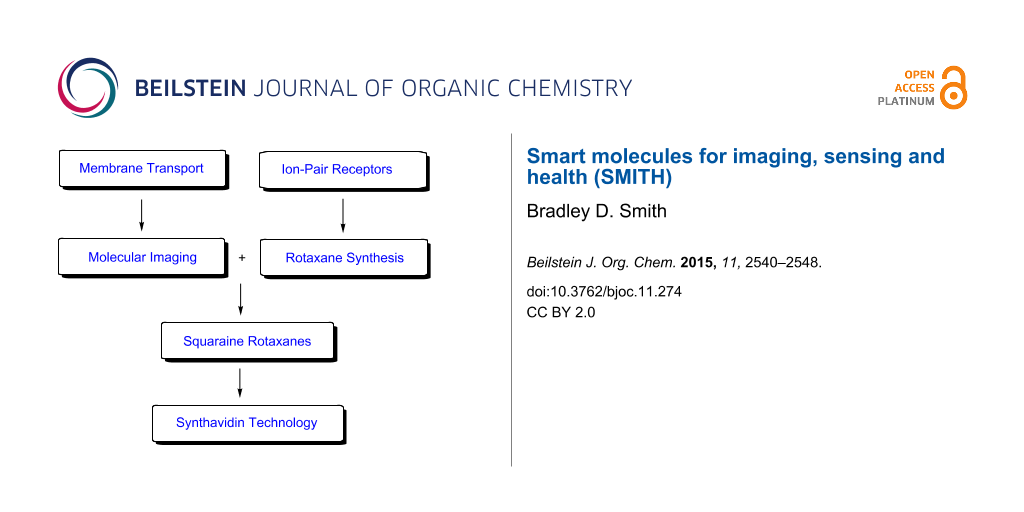Click the arrow below Membrane Transport
This screenshot has height=512, width=1024.
141,212
